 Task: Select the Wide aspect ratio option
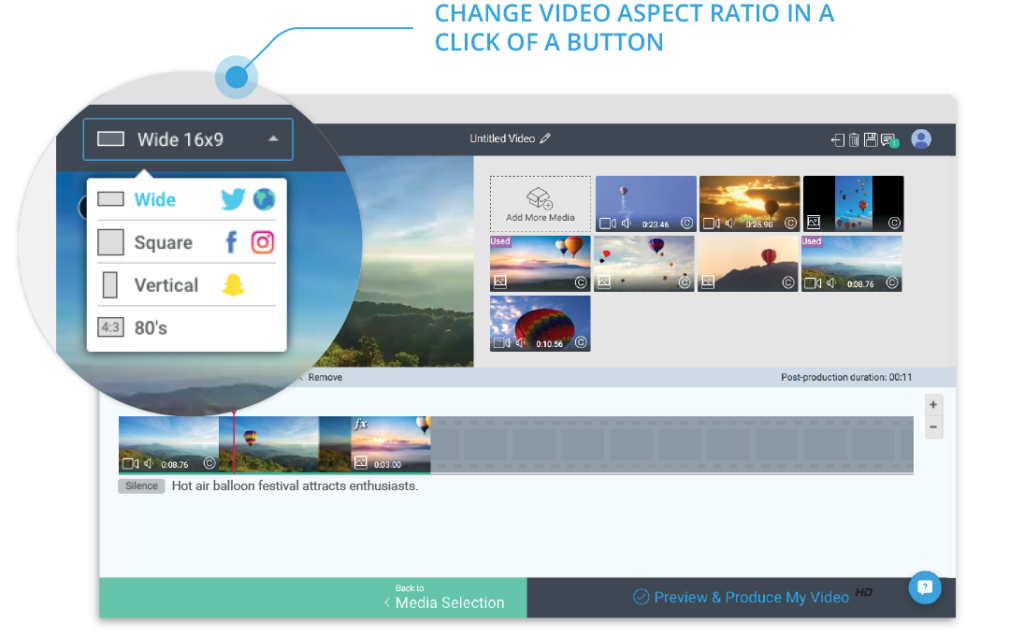tap(186, 199)
